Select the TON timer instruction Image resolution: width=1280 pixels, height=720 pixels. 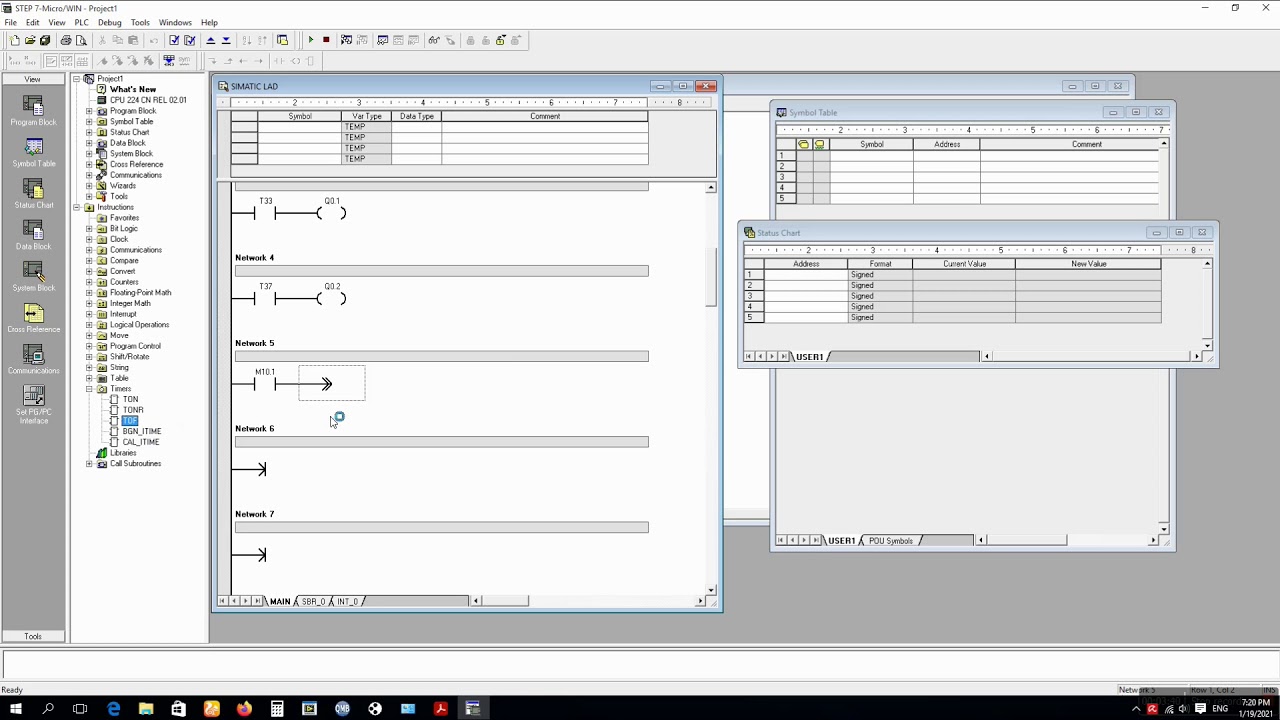(x=130, y=400)
